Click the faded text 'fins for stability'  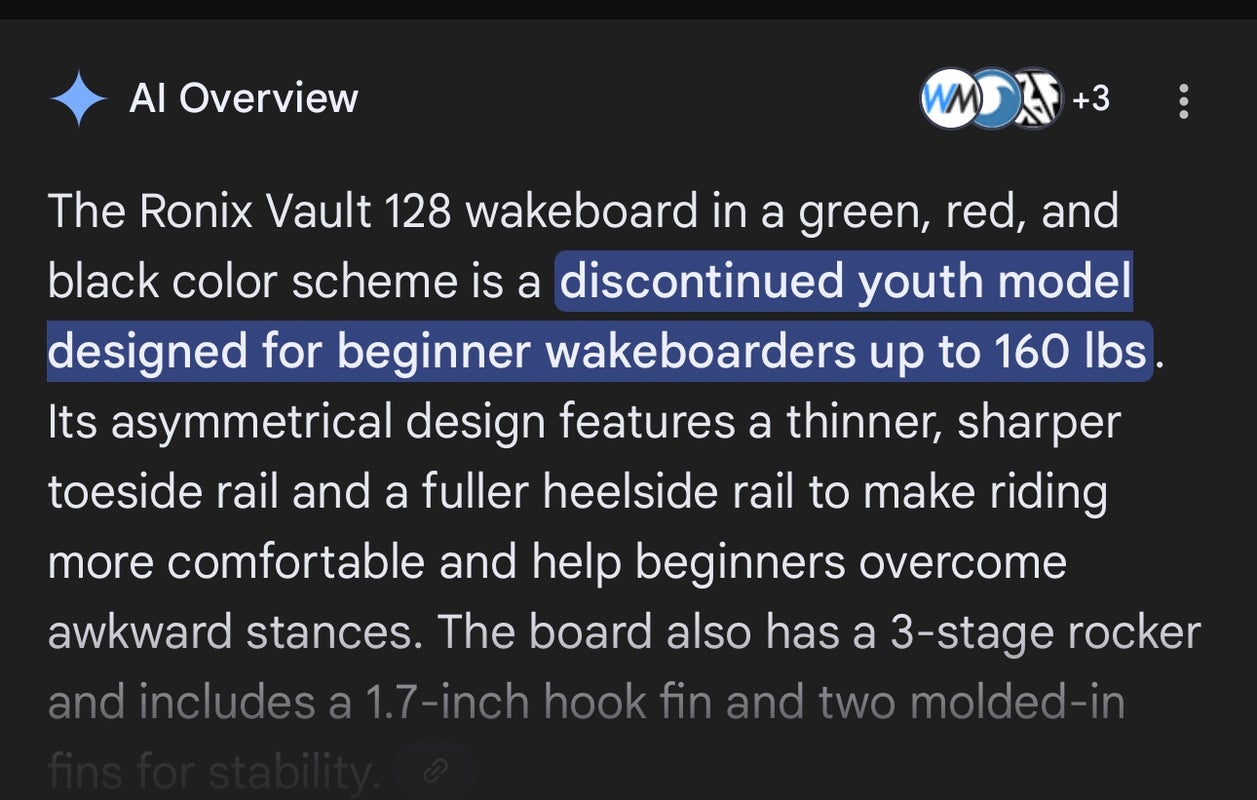[213, 771]
